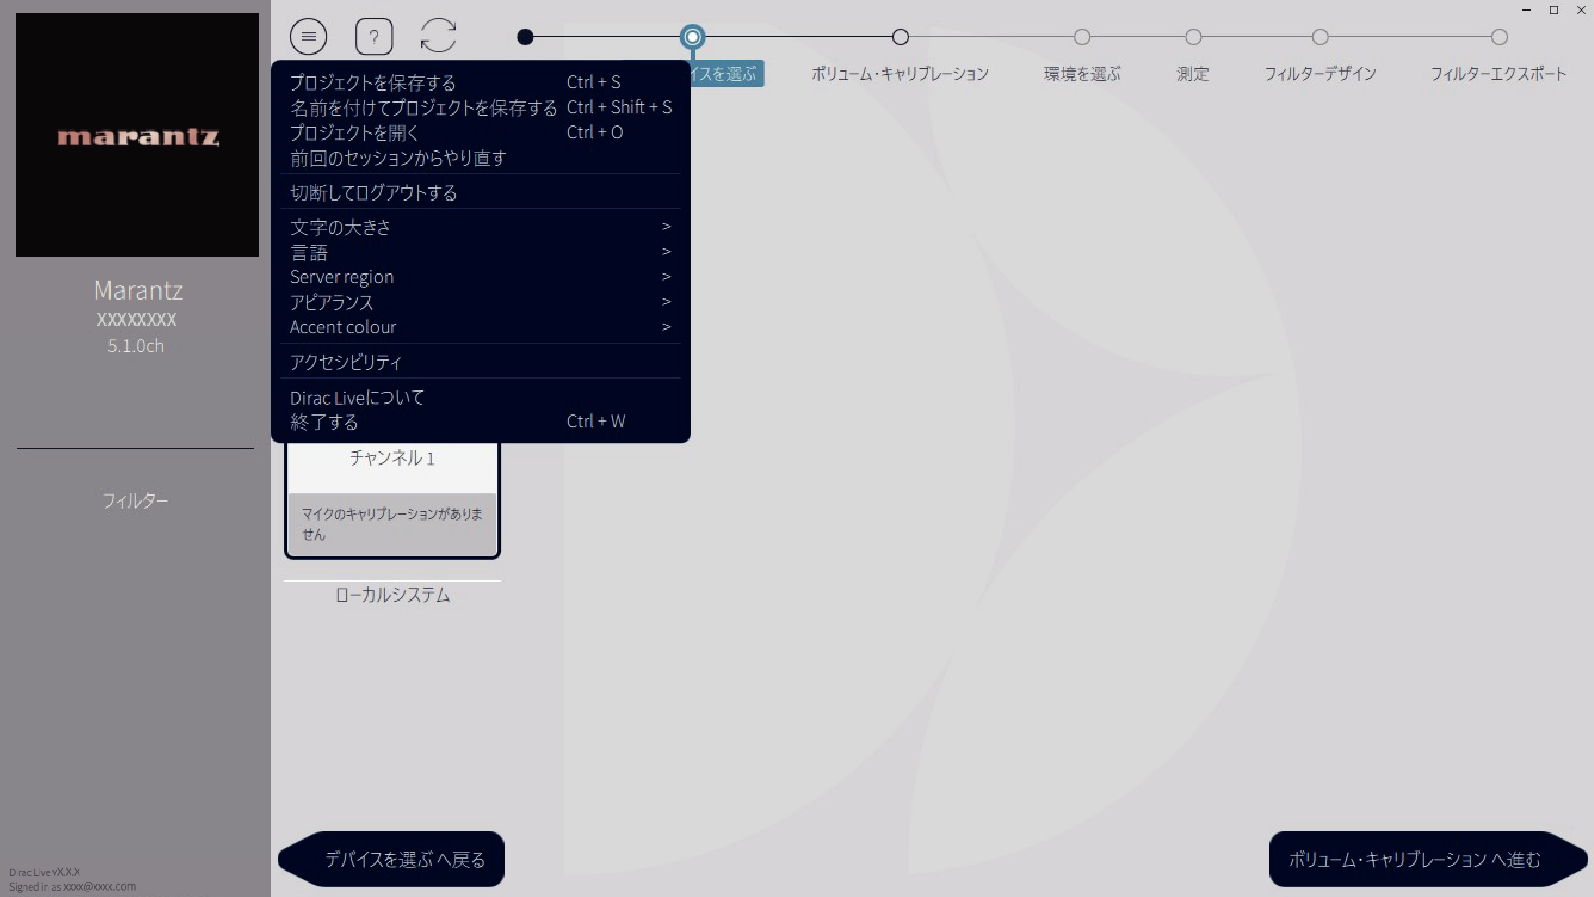Expand the 言語 submenu
Image resolution: width=1594 pixels, height=897 pixels.
tap(480, 252)
